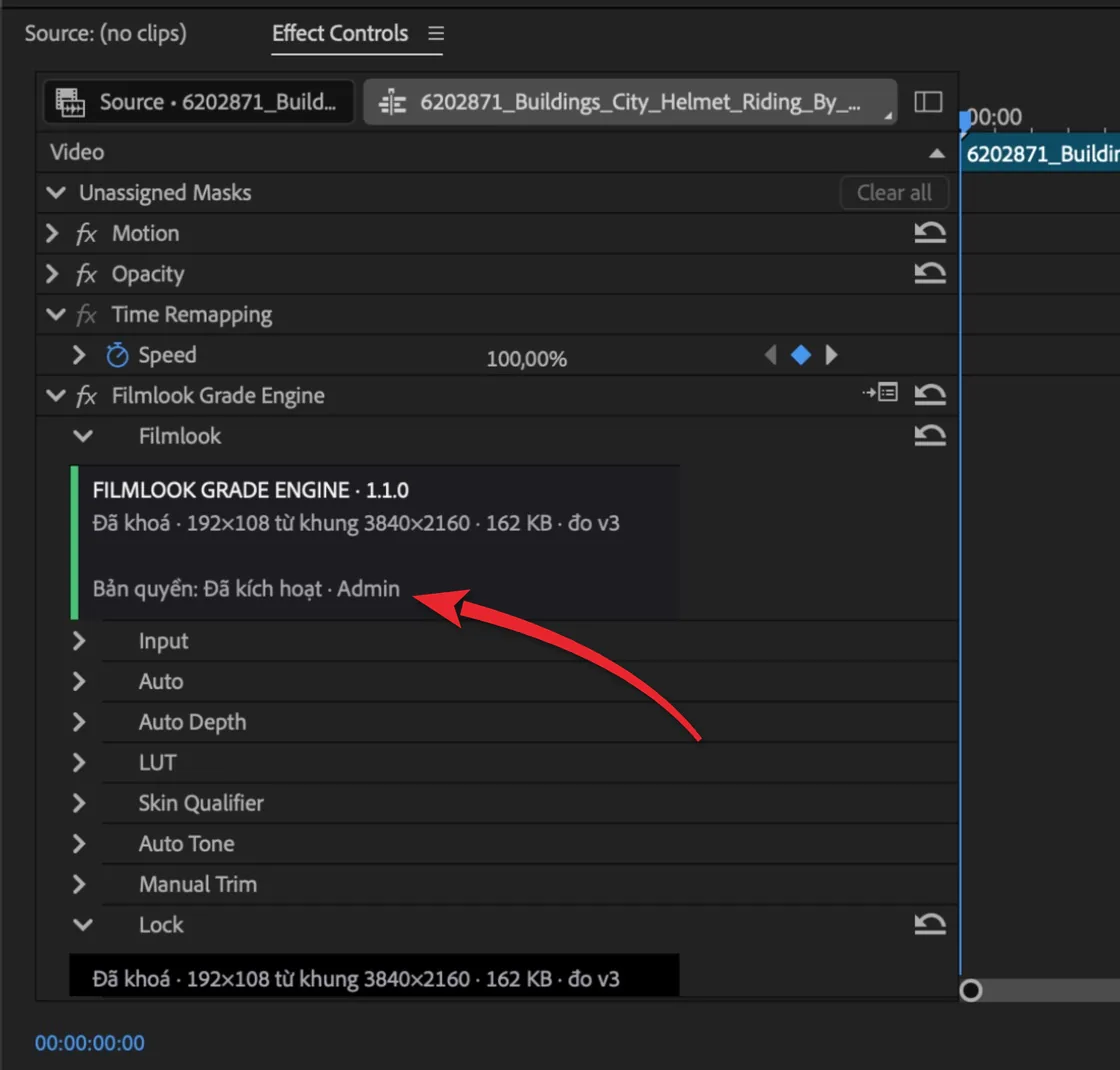Click the Clear all masks button
Screen dimensions: 1120x1070
894,193
